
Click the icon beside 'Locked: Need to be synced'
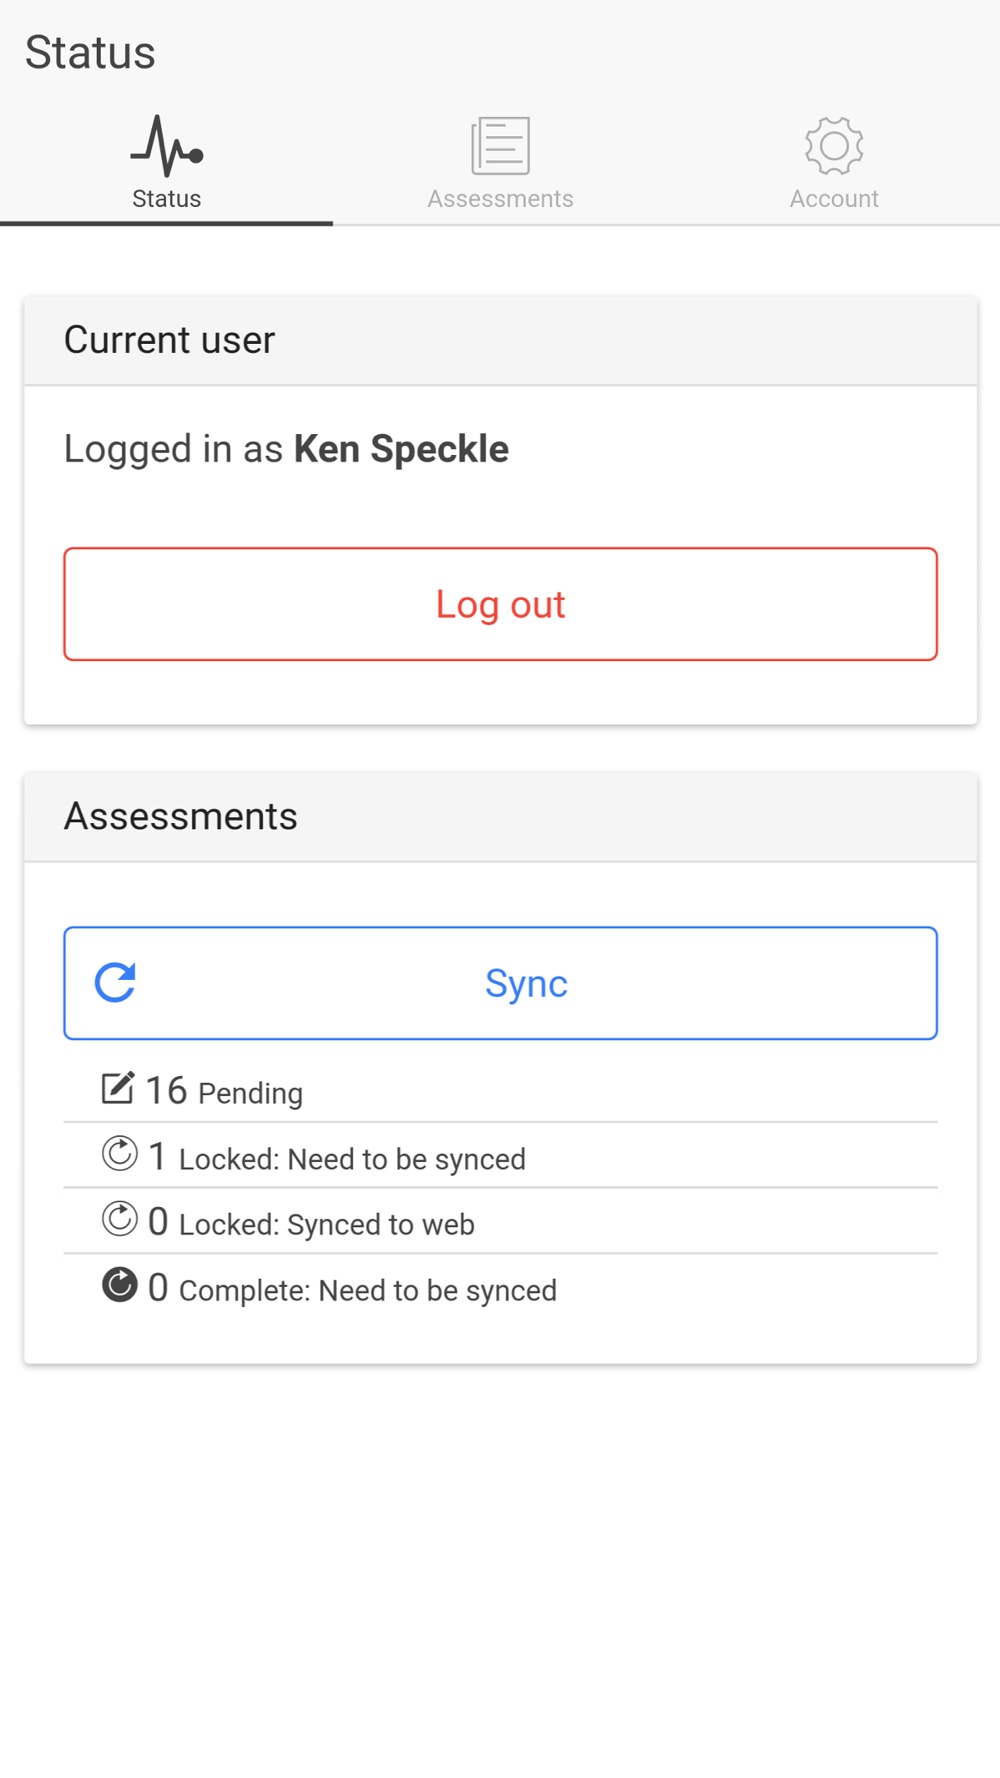pyautogui.click(x=119, y=1154)
